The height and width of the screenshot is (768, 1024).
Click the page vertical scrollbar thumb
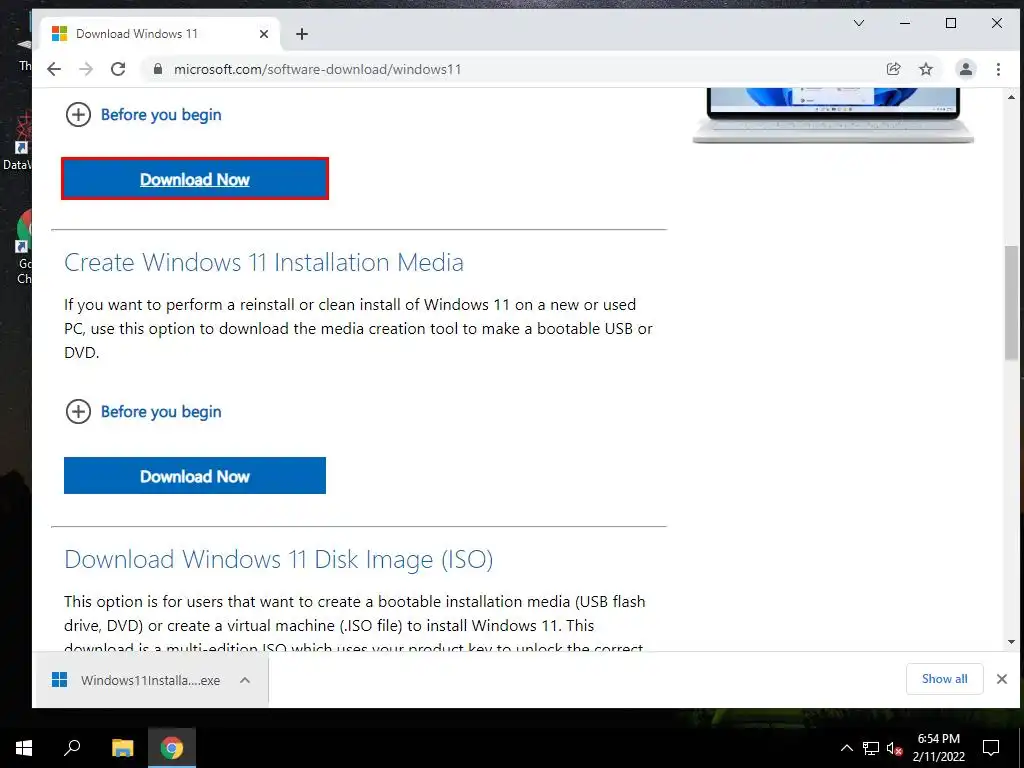point(1011,302)
